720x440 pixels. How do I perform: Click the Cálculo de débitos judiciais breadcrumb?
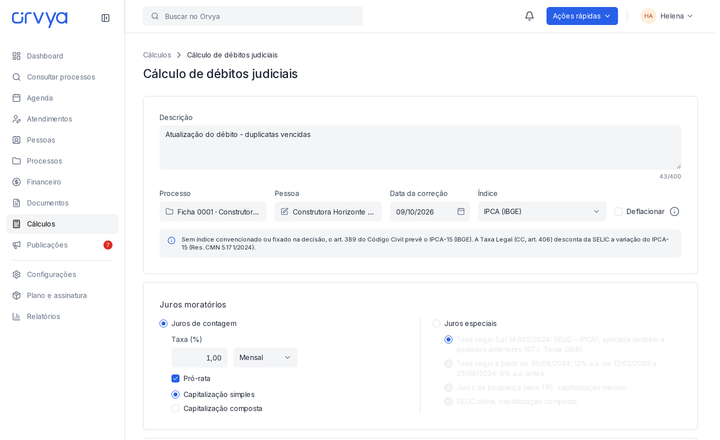(x=232, y=55)
